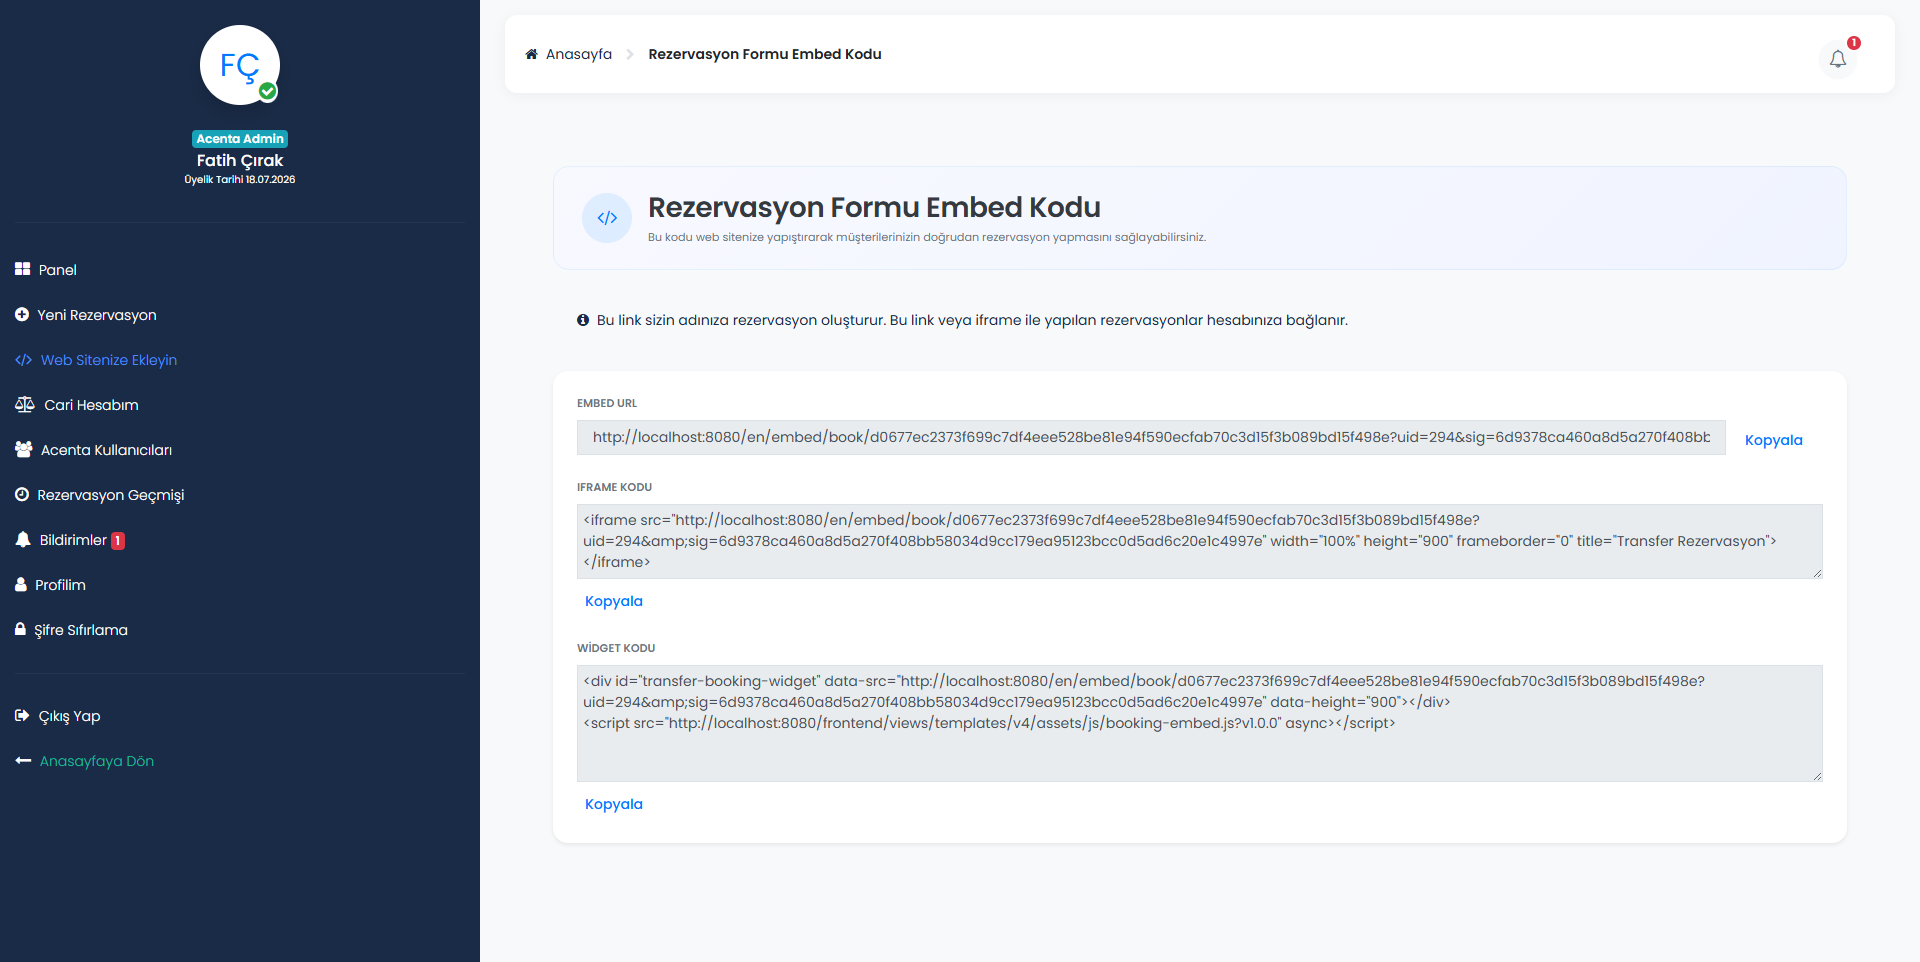Click the EMBED URL label
Screen dimensions: 1920x962
pyautogui.click(x=607, y=403)
